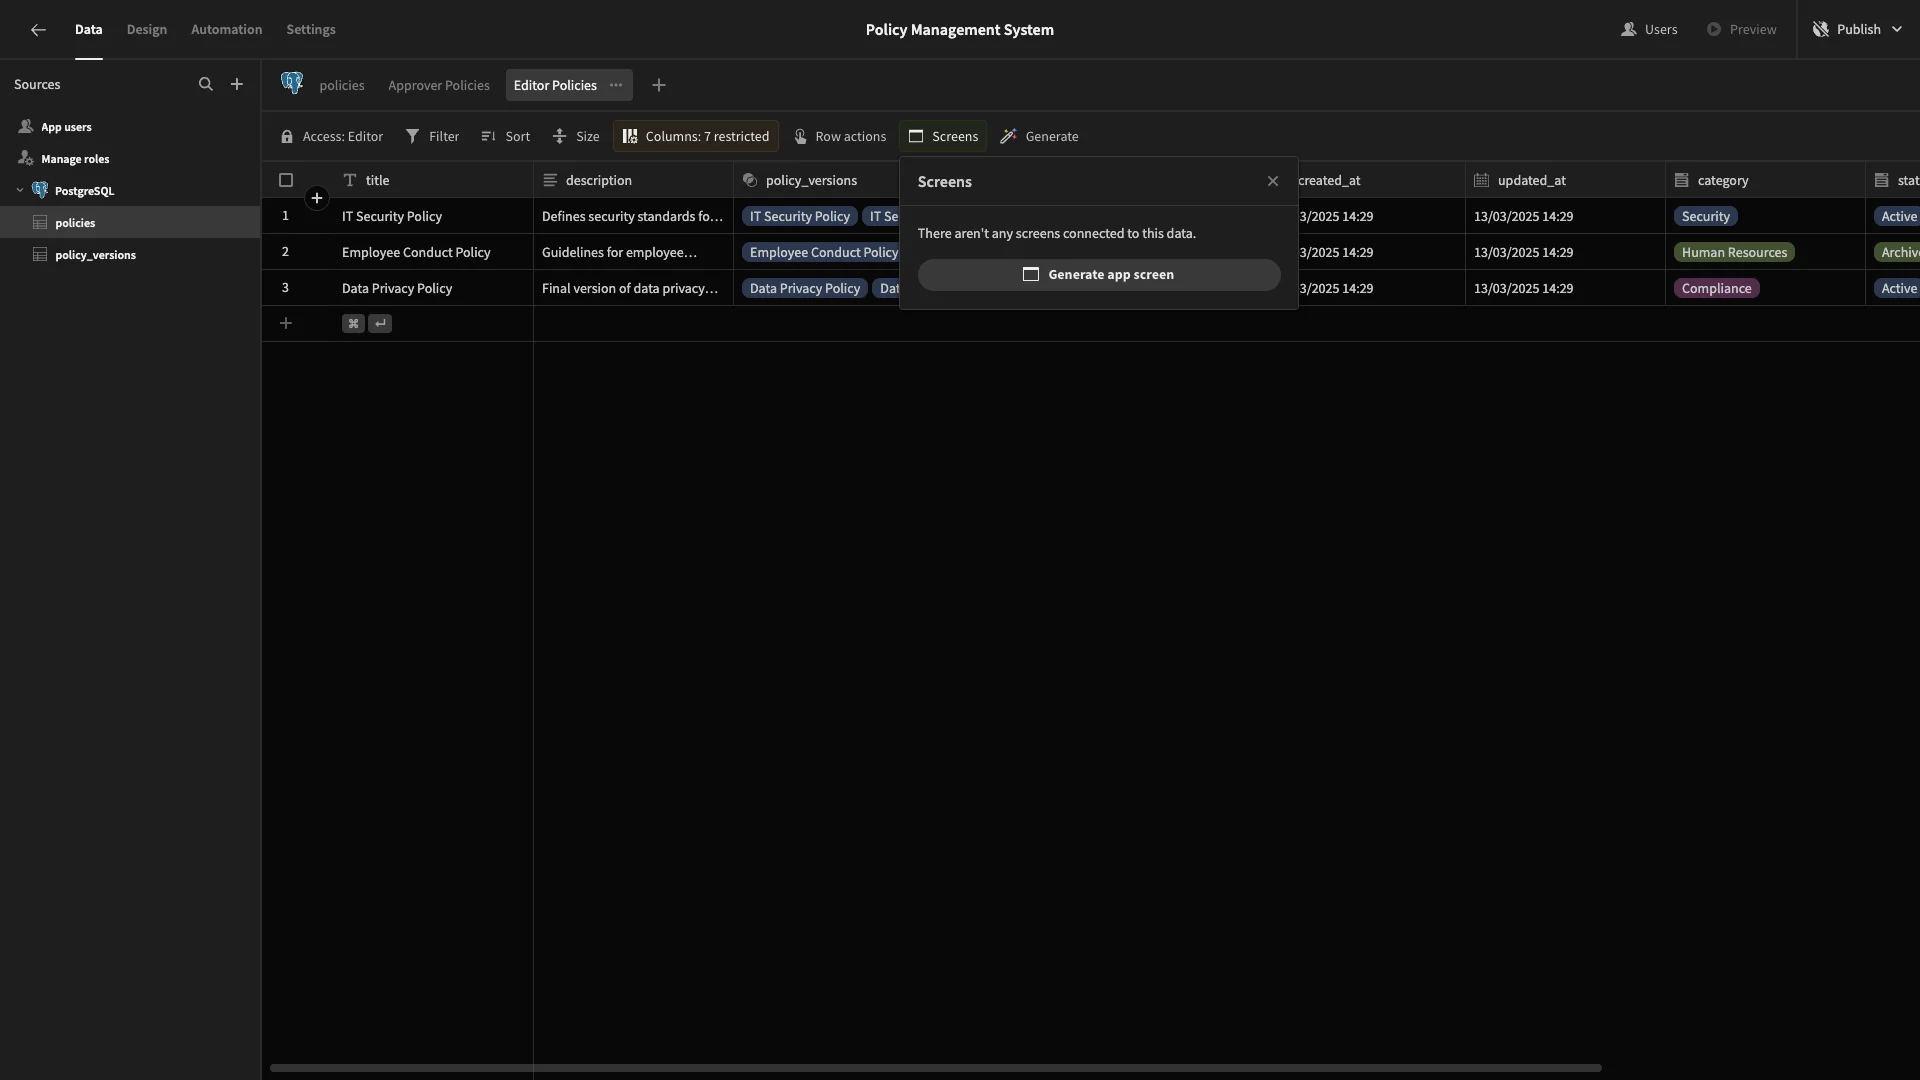
Task: Add a new row with bottom plus
Action: 286,323
